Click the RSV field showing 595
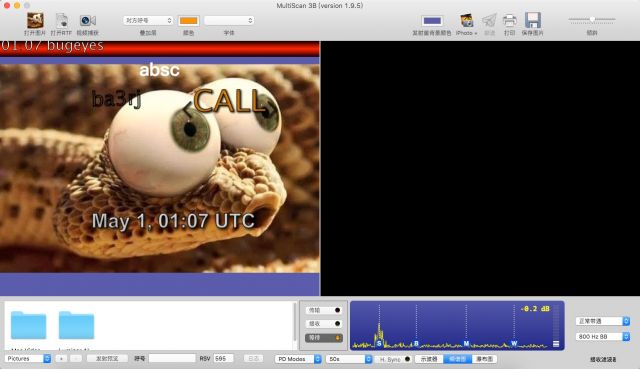The height and width of the screenshot is (369, 640). tap(224, 358)
